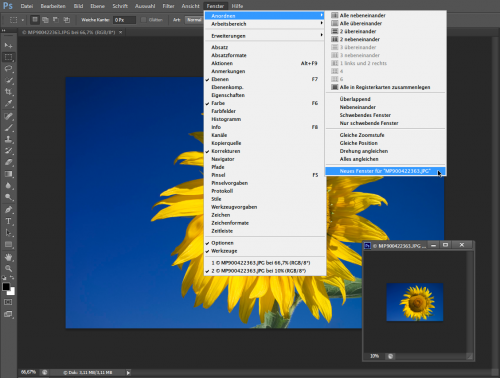This screenshot has width=500, height=378.
Task: Change screen mode icon in toolbar
Action: coord(8,314)
